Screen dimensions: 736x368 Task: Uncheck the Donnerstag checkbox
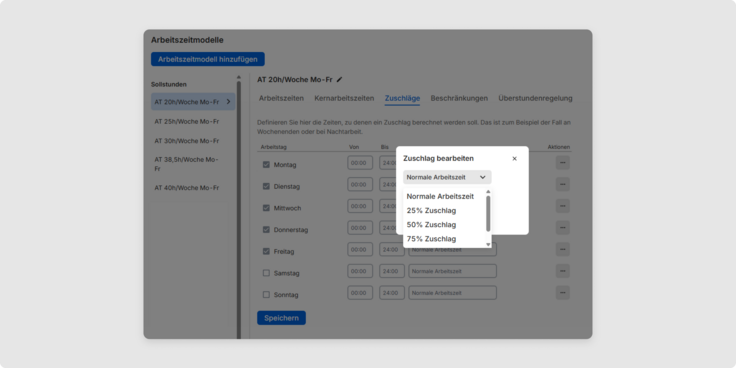click(266, 230)
